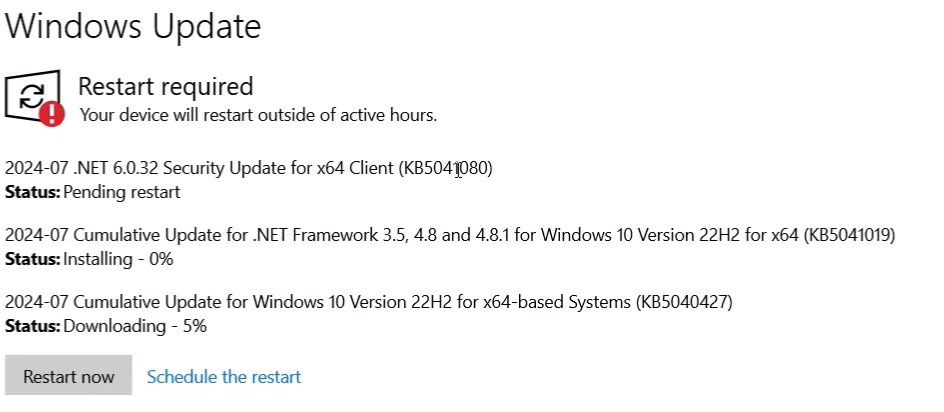Click the Pending restart status text

[x=121, y=191]
